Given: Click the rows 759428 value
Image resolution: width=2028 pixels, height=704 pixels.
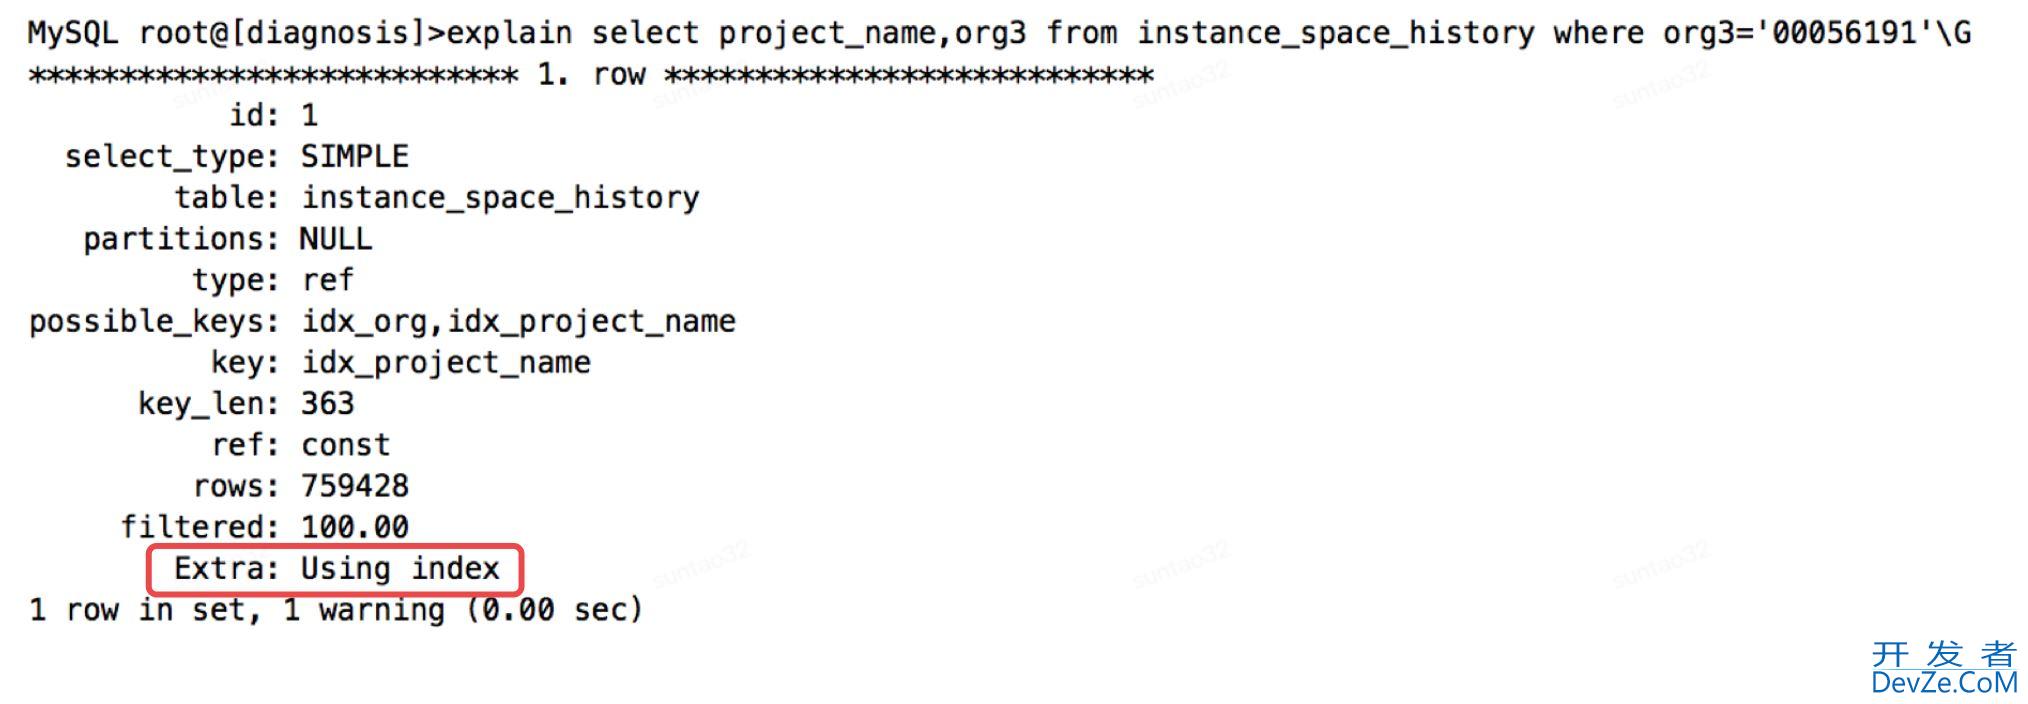Looking at the screenshot, I should click(x=355, y=486).
